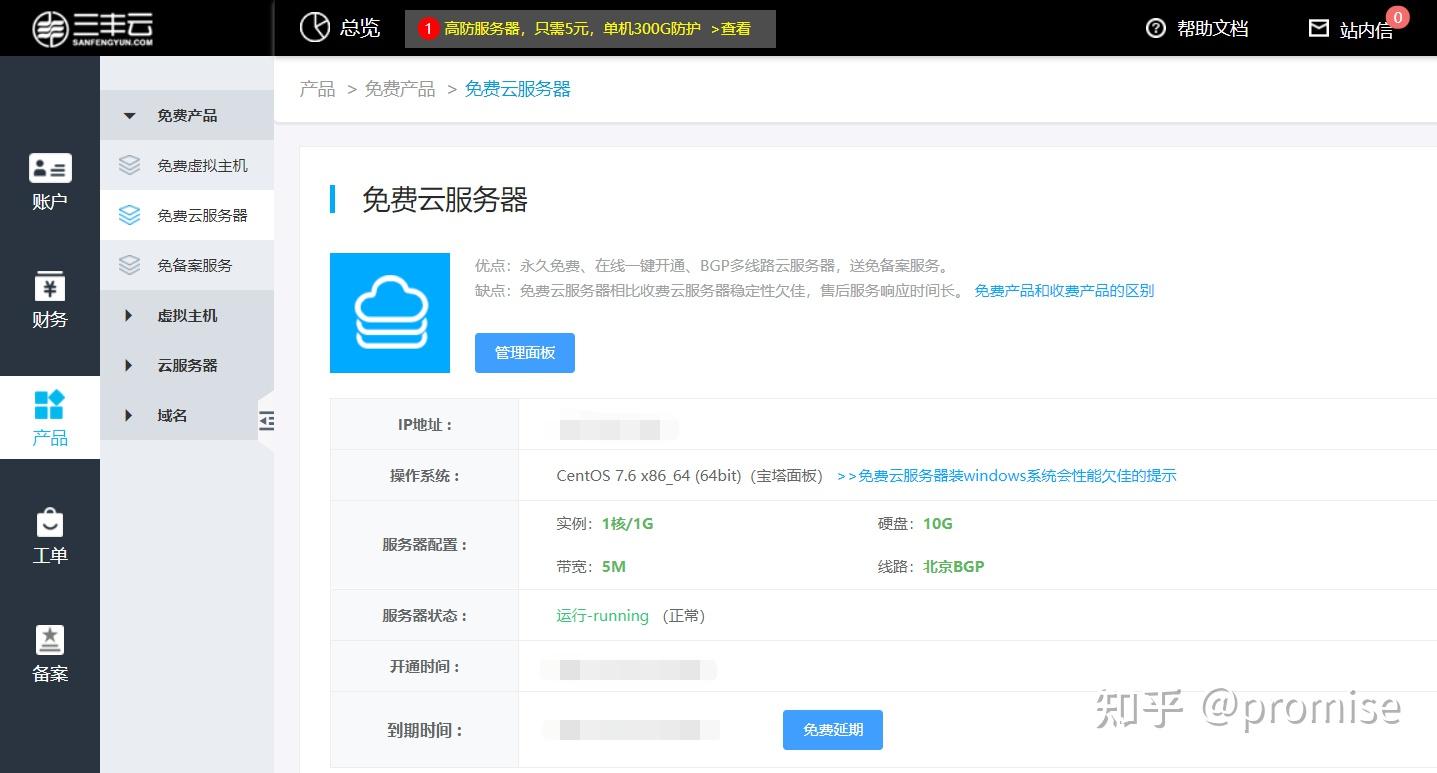The width and height of the screenshot is (1437, 773).
Task: Click 帮助文档 text in the top bar
Action: (1213, 28)
